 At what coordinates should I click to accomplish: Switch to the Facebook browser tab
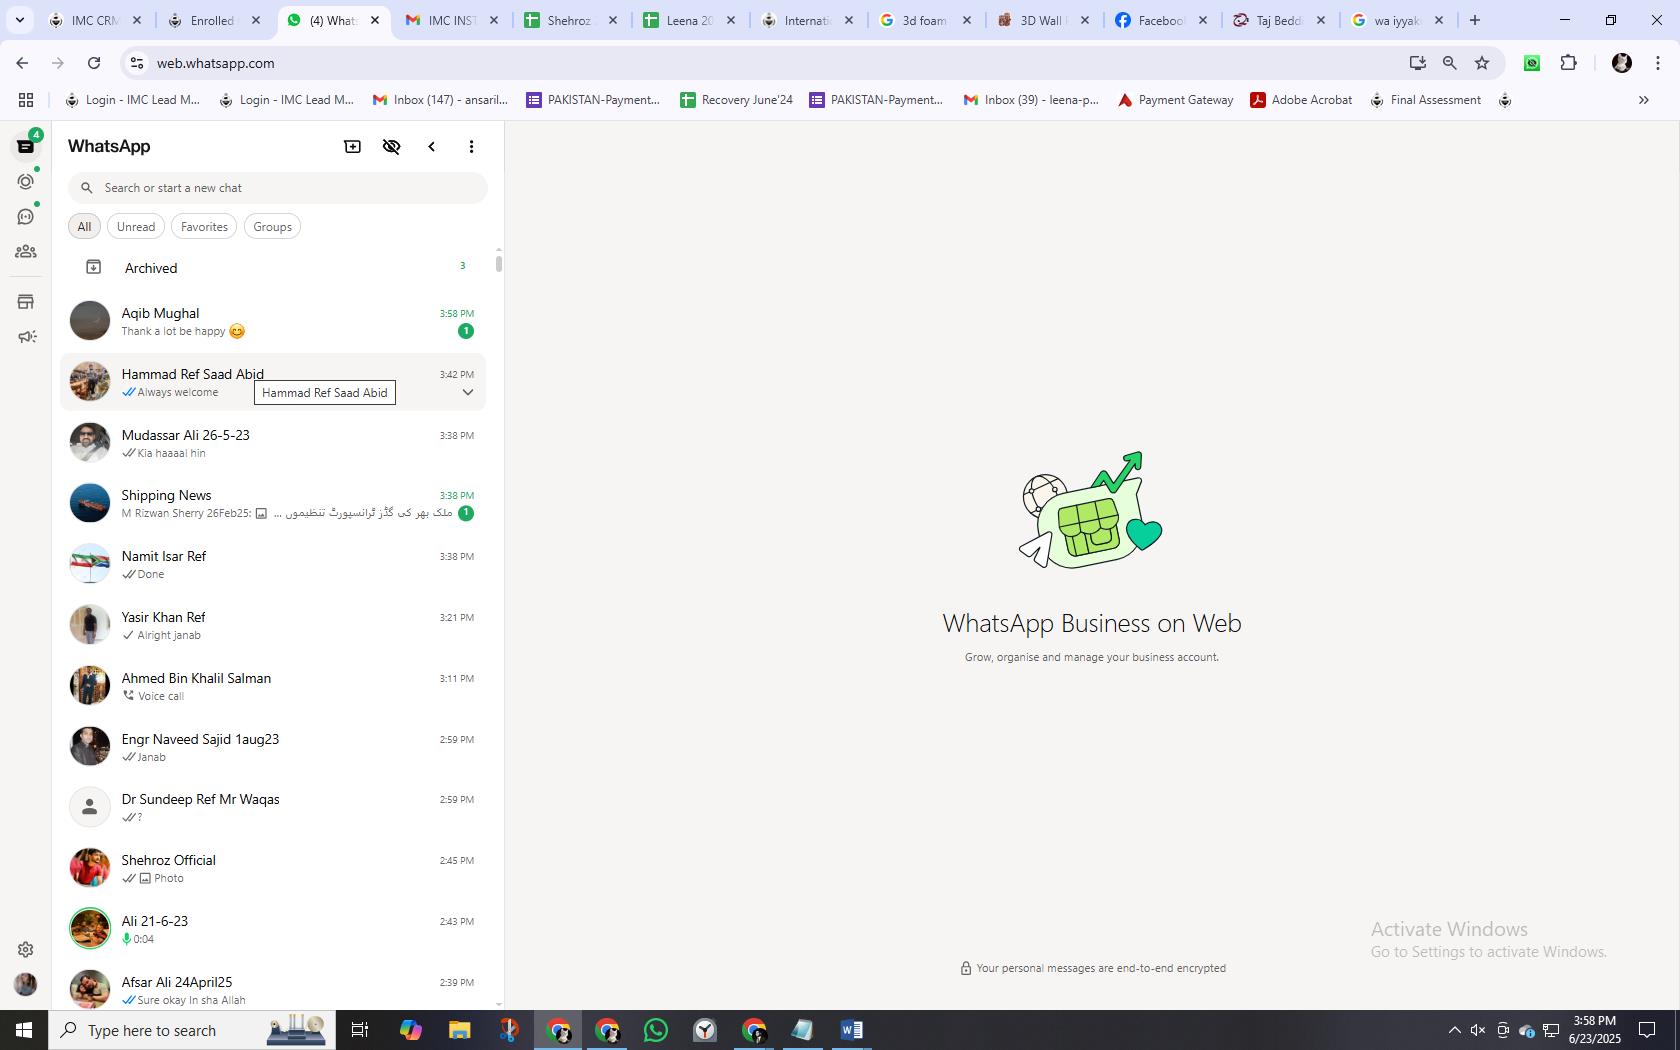(x=1162, y=20)
